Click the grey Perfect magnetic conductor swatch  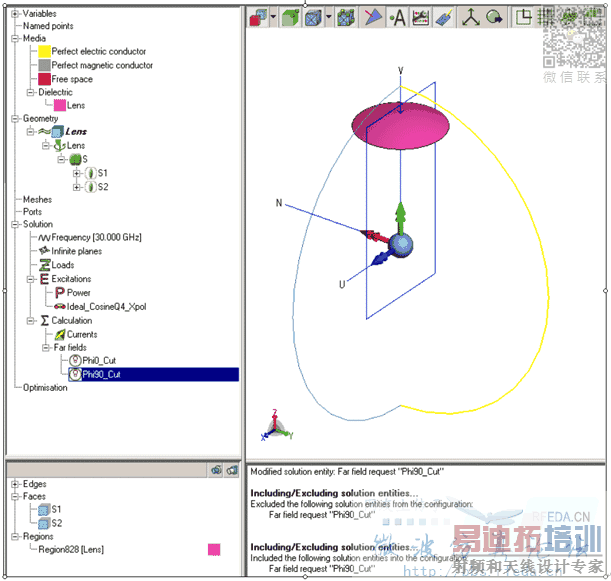tap(44, 65)
